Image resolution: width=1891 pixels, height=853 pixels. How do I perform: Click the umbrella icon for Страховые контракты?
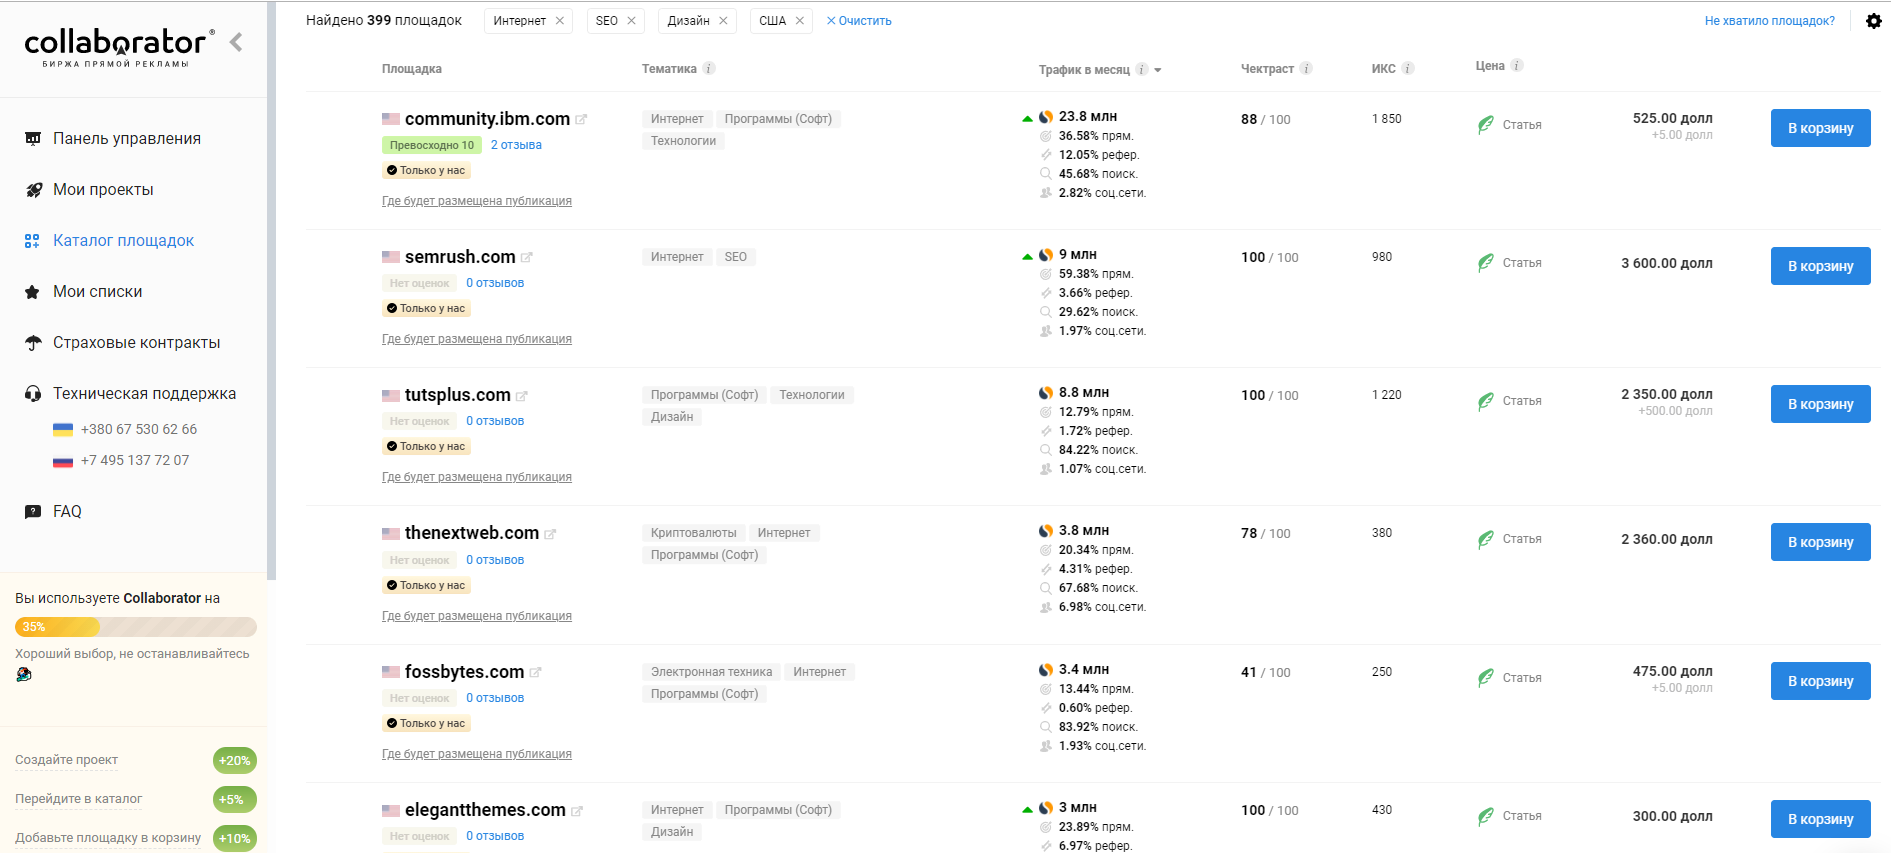[31, 342]
